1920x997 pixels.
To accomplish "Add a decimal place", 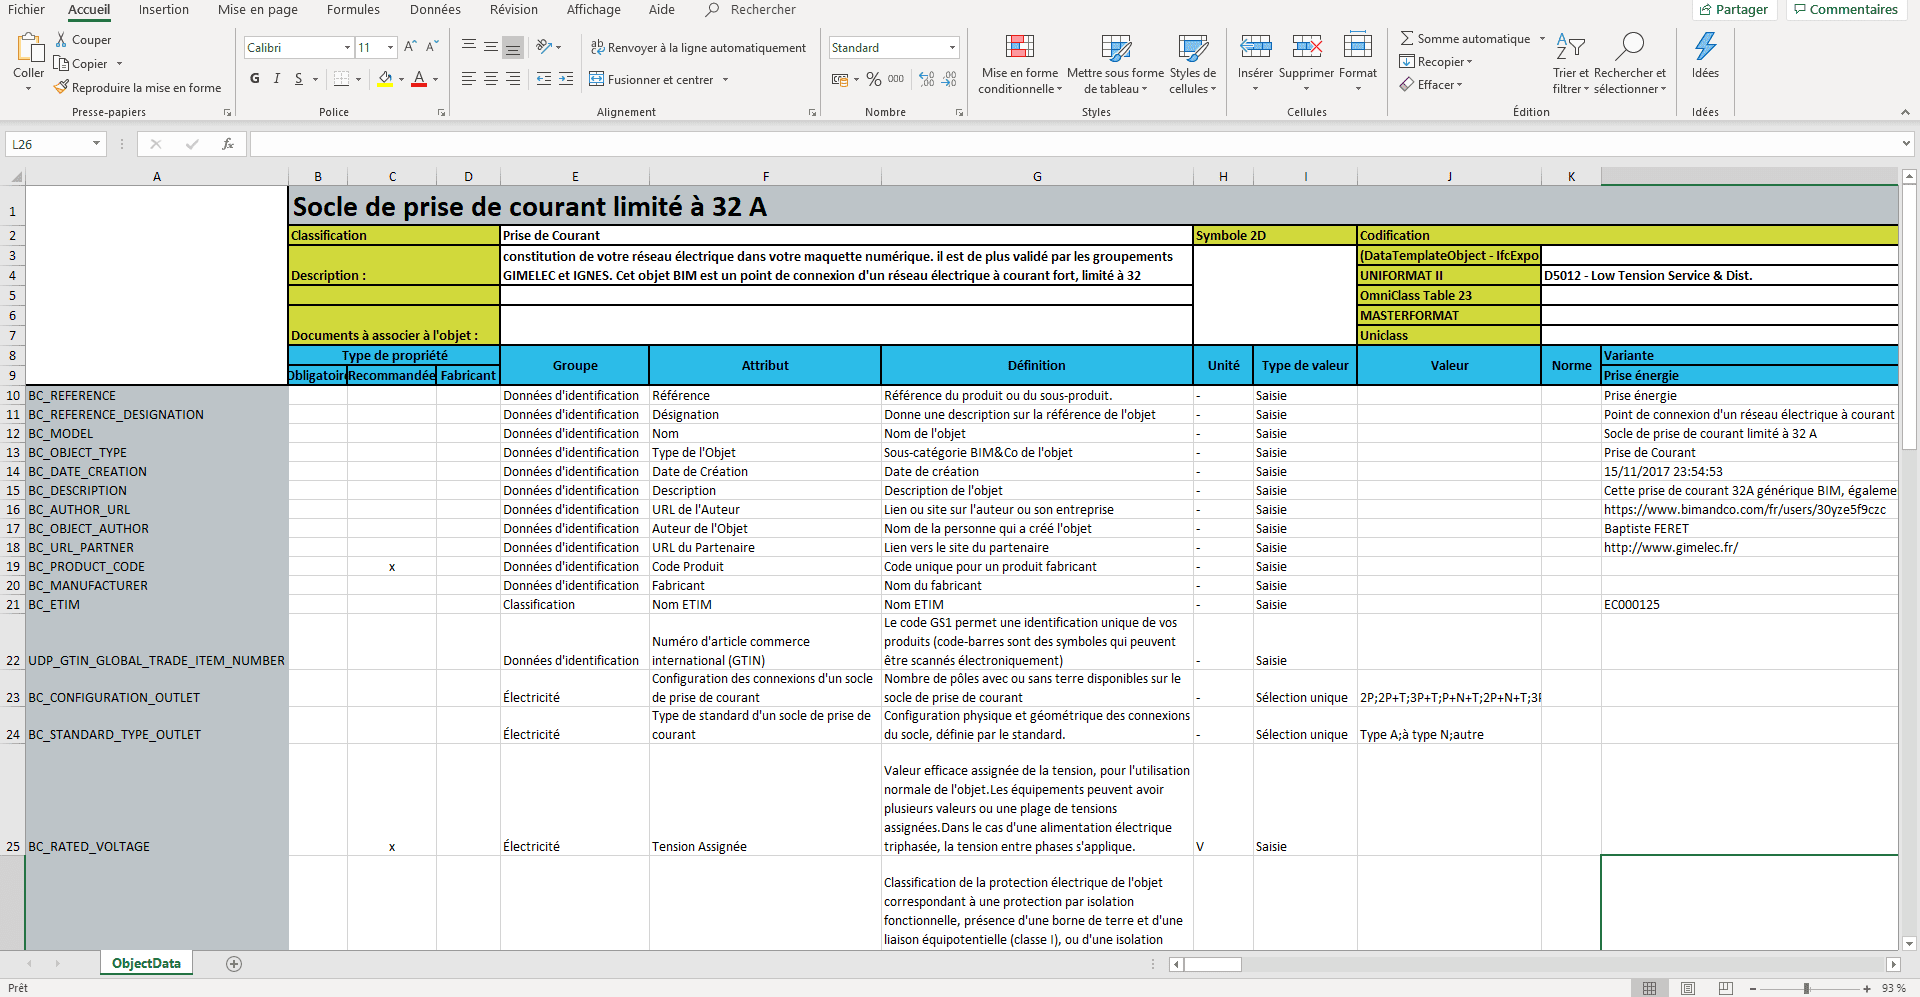I will click(927, 79).
